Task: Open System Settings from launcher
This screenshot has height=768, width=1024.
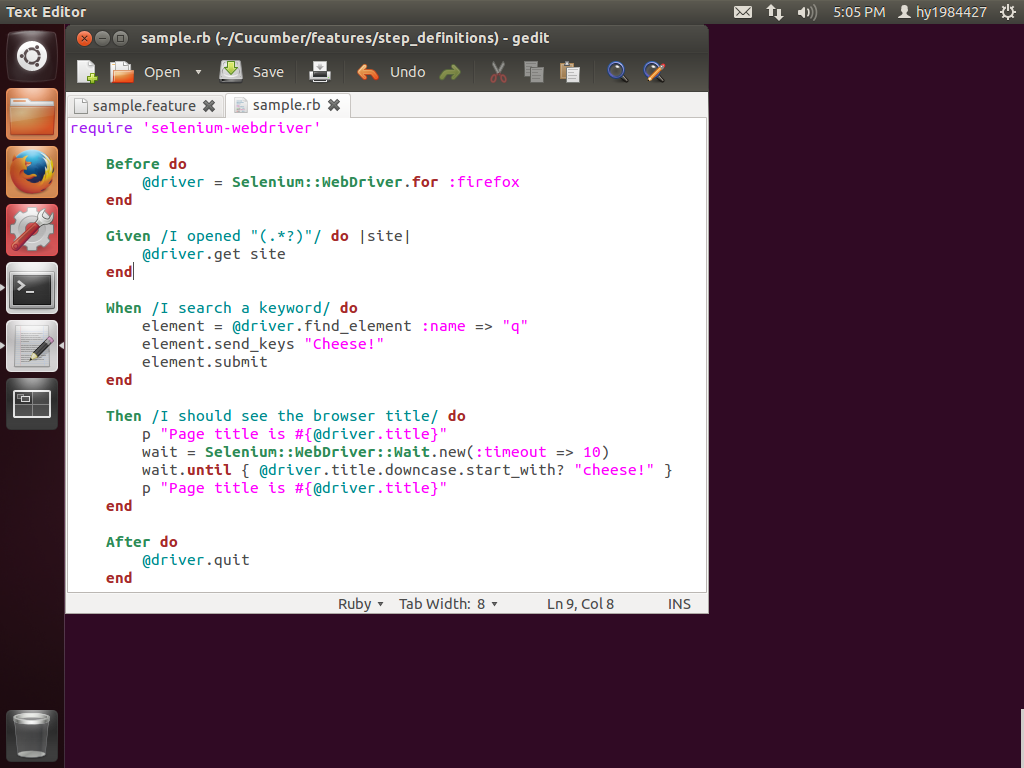Action: click(x=32, y=231)
